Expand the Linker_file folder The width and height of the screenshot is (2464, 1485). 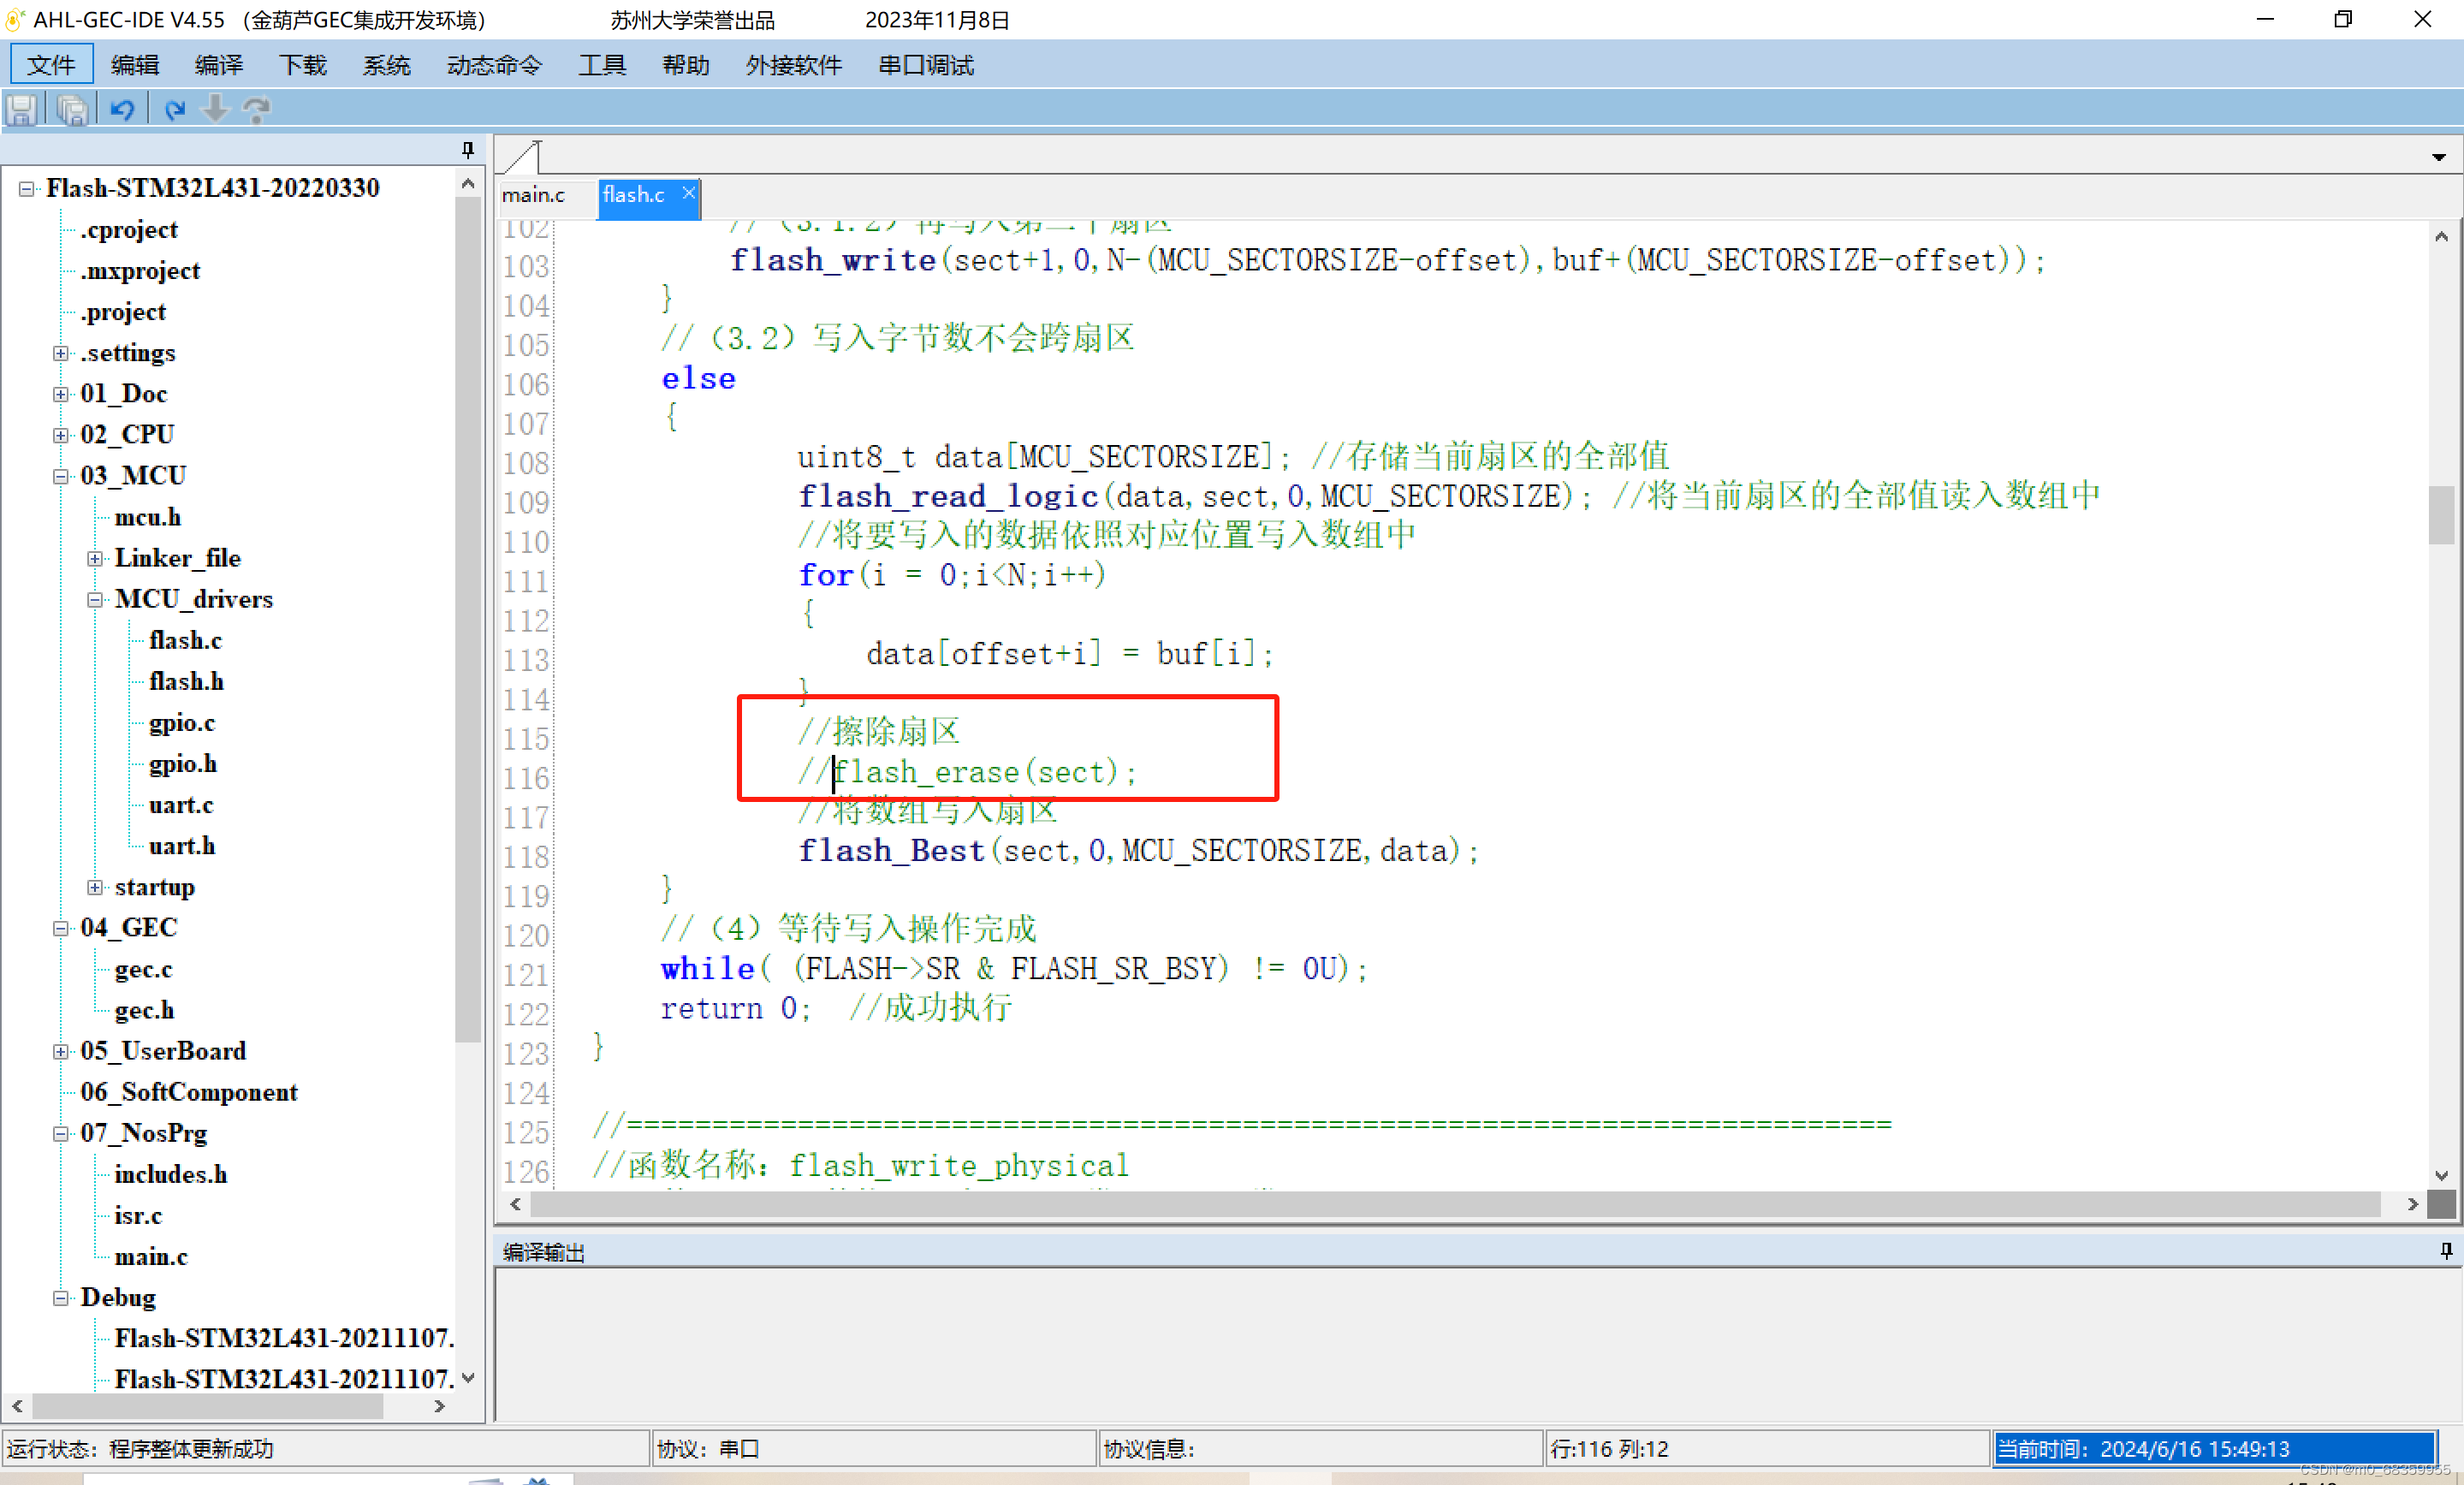click(x=95, y=558)
